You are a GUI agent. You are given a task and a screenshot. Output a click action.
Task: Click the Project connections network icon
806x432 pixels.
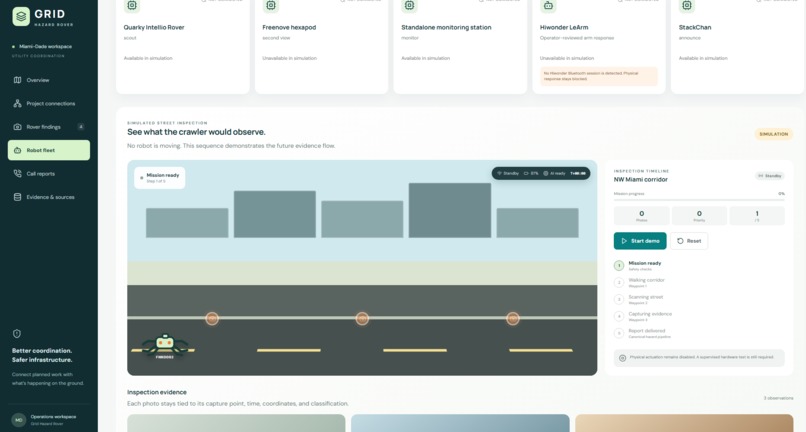coord(17,103)
